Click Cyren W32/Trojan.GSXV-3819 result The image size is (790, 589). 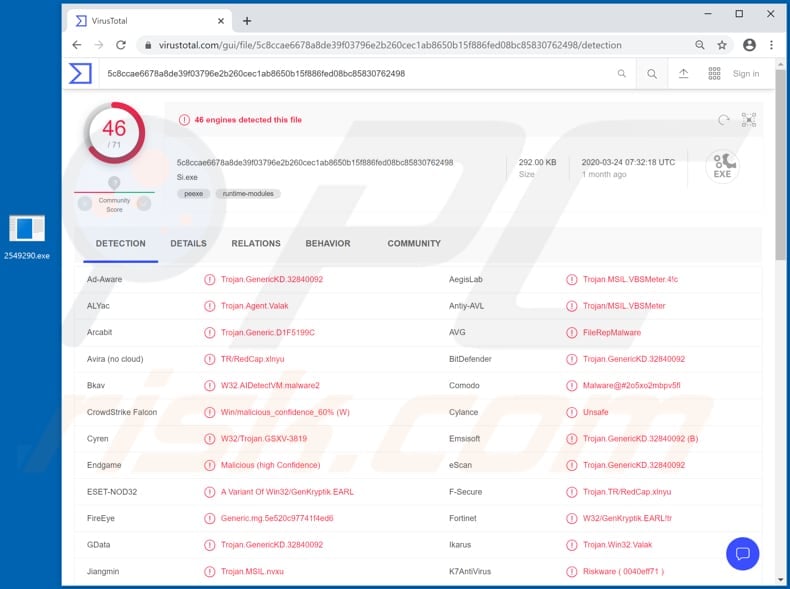[x=264, y=438]
